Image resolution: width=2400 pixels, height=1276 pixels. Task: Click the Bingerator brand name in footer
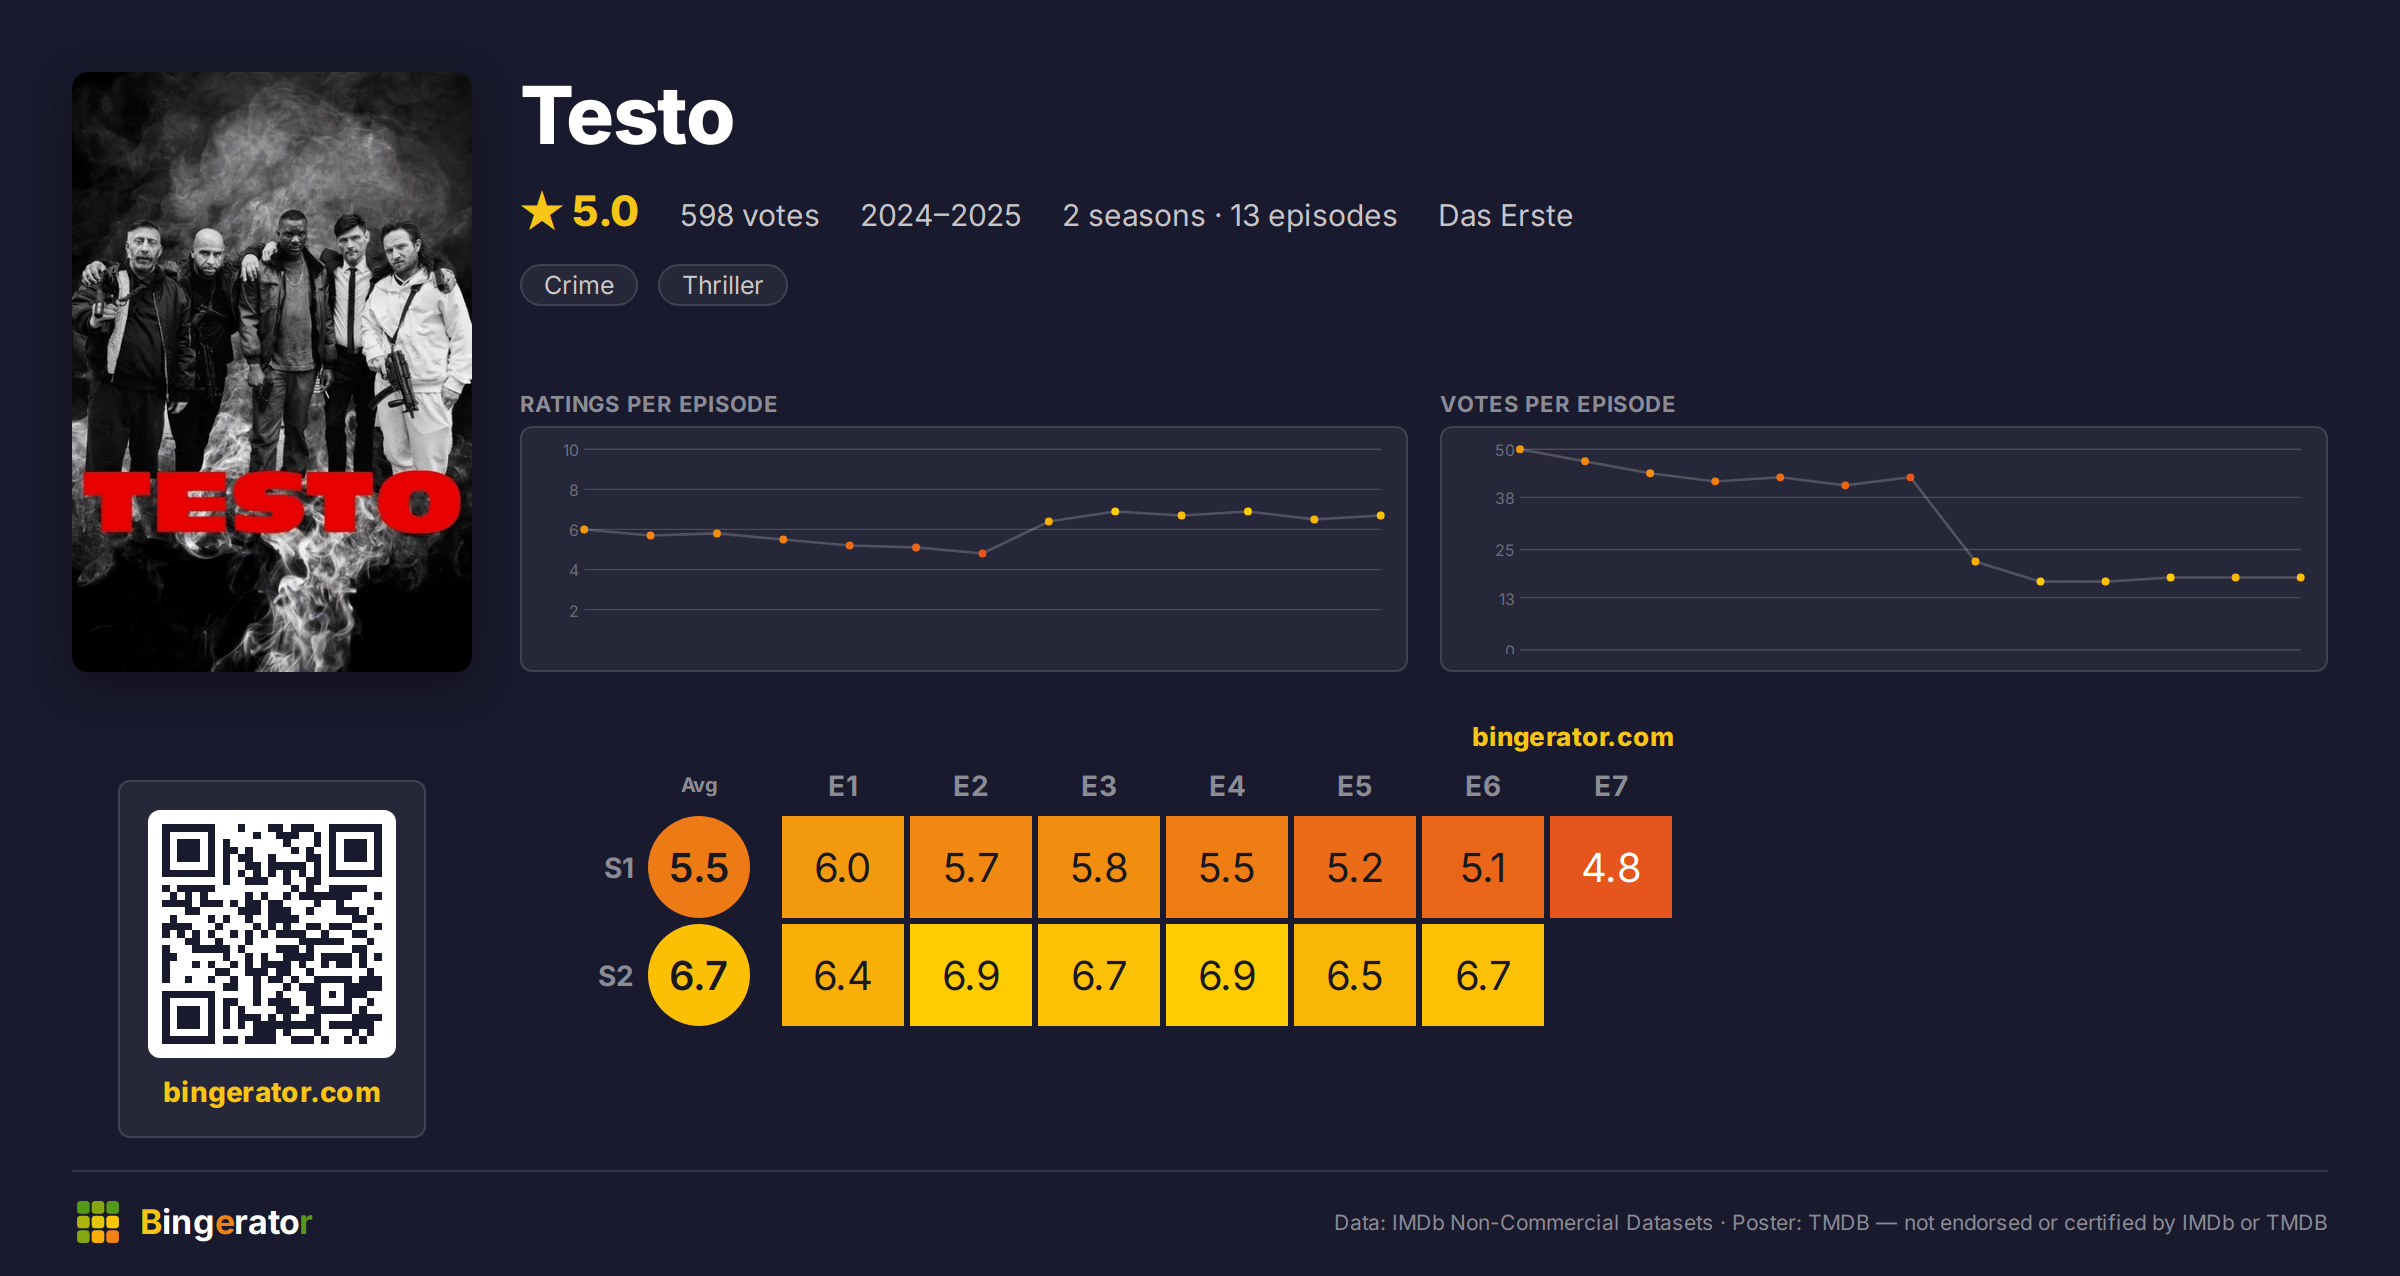[226, 1222]
